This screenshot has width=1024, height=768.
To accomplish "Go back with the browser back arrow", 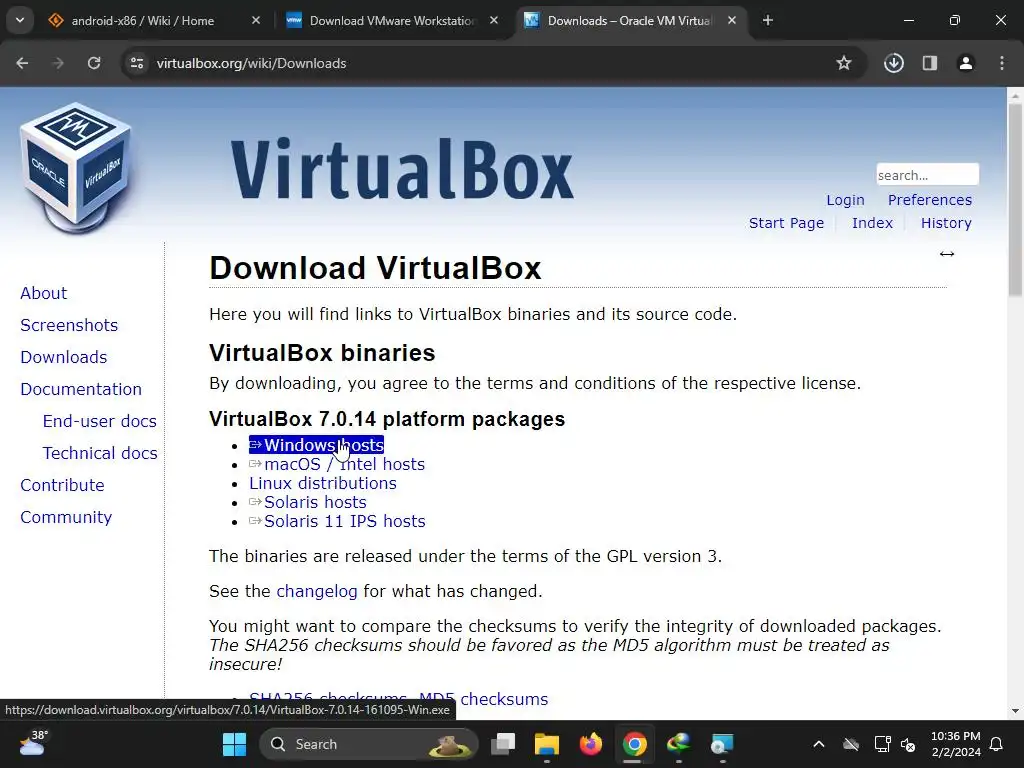I will (x=22, y=63).
